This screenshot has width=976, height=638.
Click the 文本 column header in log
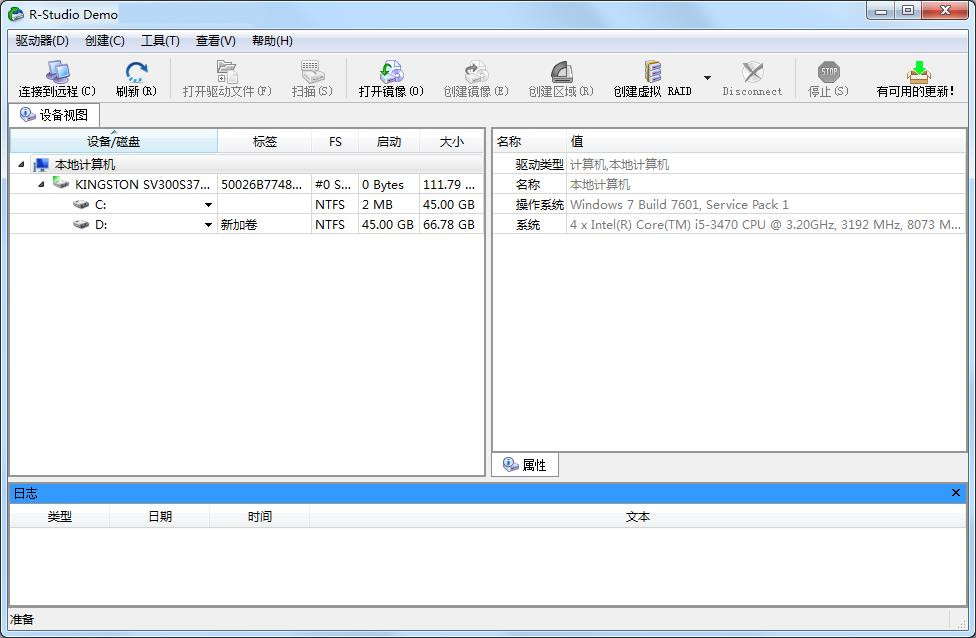637,517
